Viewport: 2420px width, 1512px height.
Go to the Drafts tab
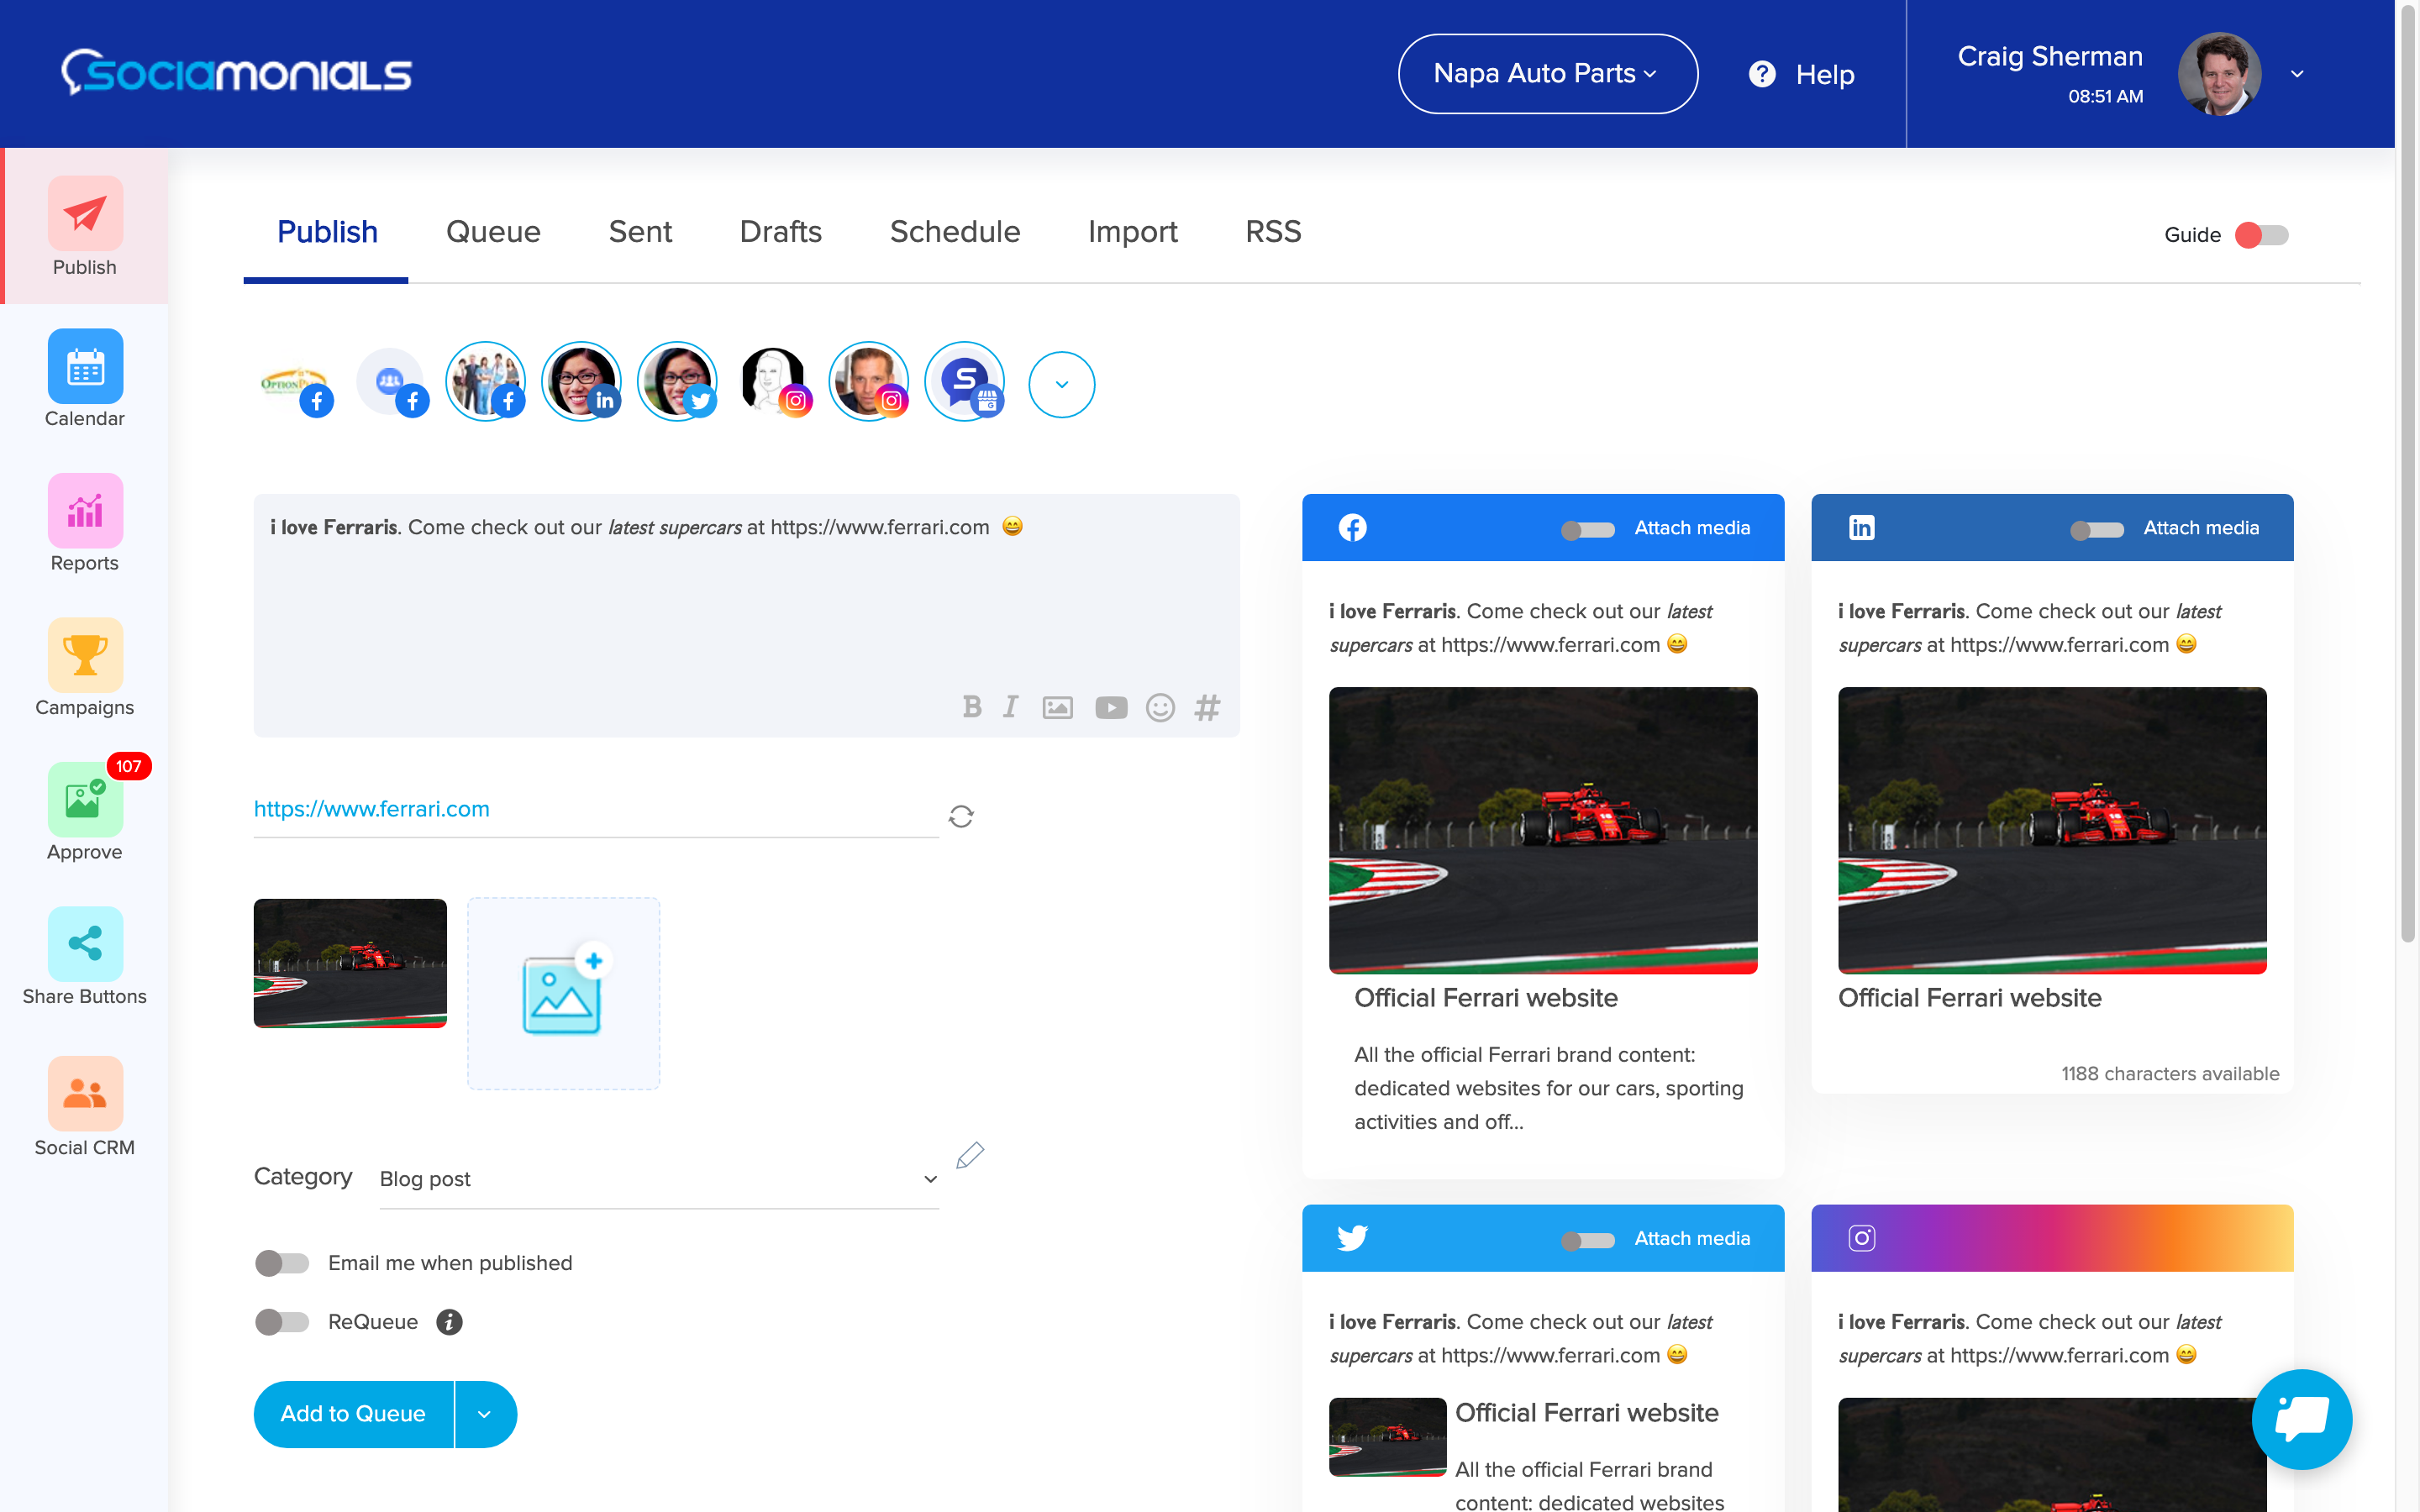[780, 232]
